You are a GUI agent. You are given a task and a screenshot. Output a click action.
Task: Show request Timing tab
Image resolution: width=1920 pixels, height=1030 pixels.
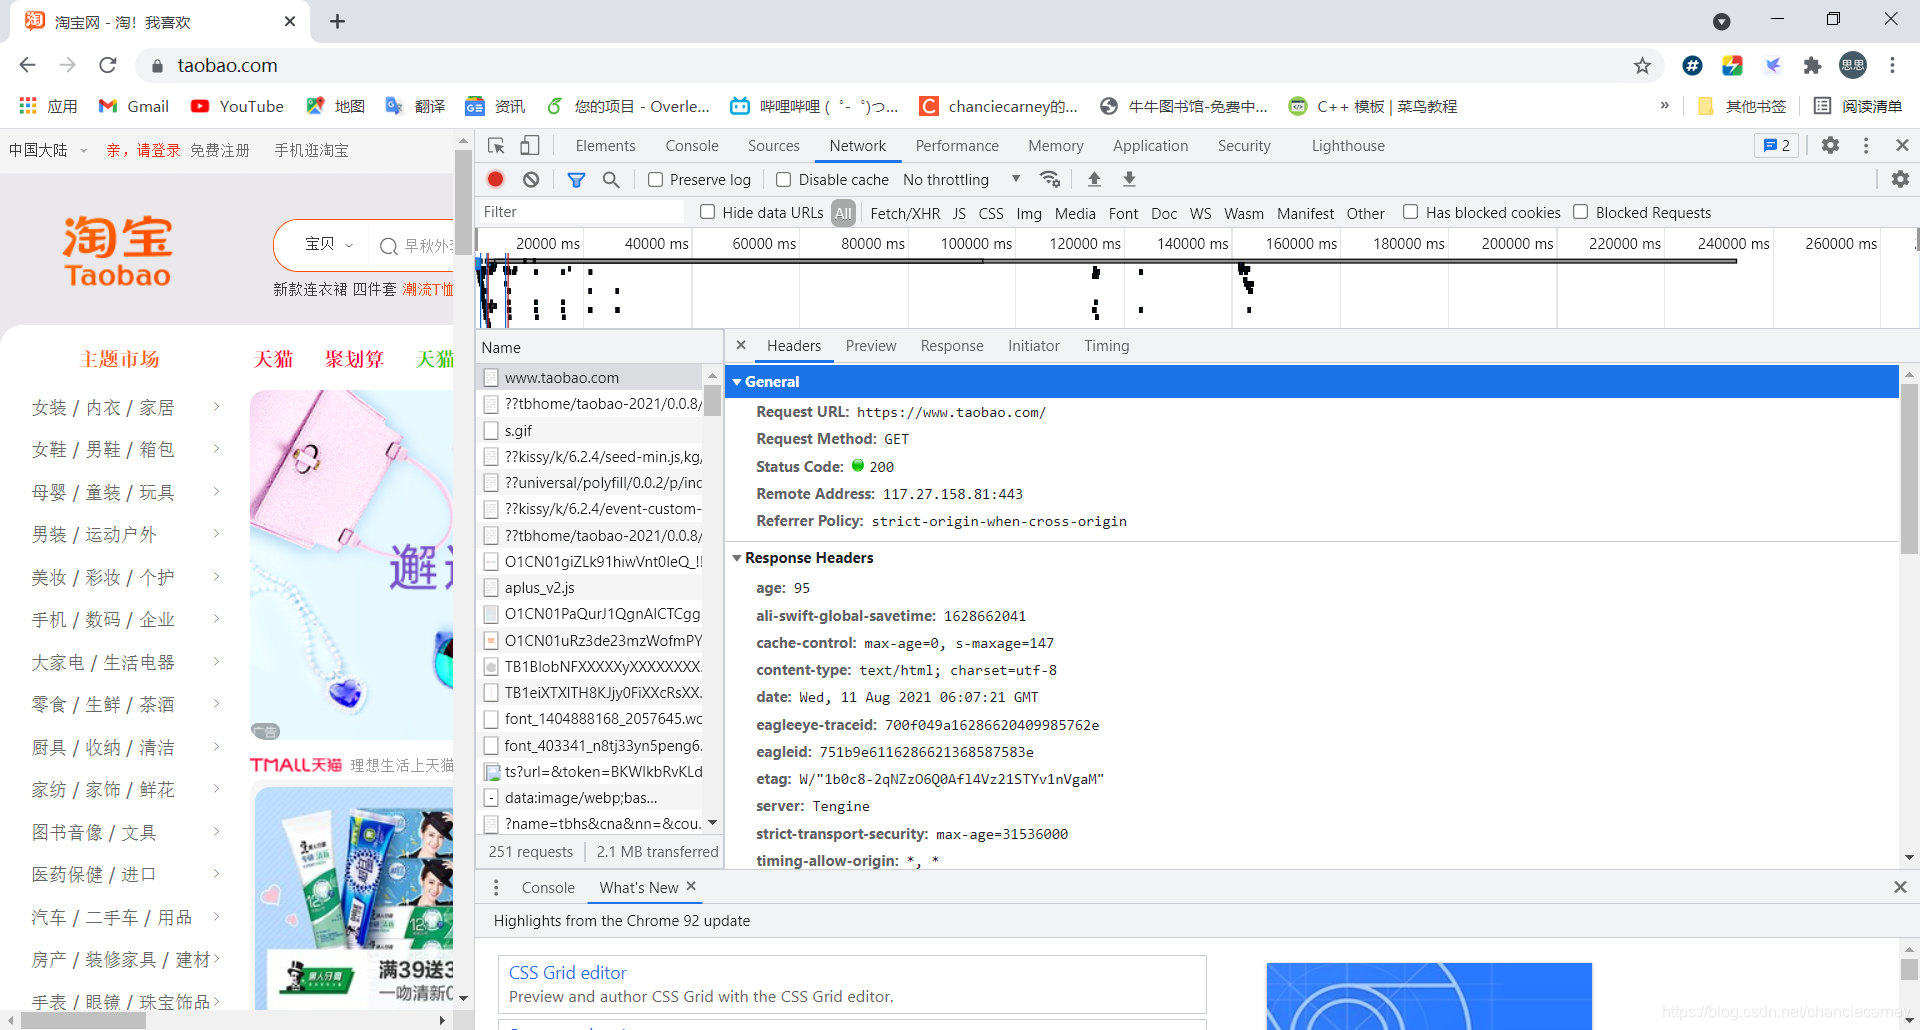point(1107,346)
